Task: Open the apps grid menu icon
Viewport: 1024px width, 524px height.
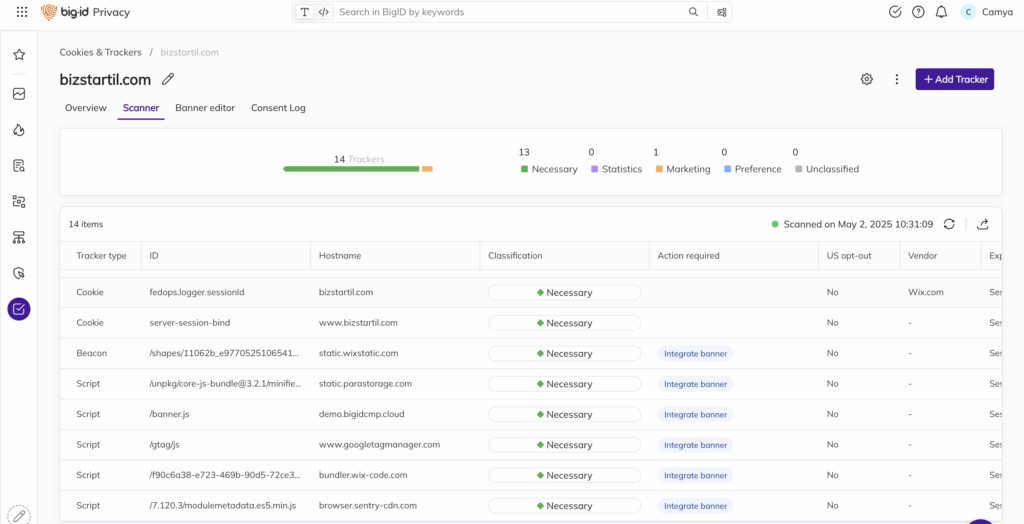Action: click(x=22, y=12)
